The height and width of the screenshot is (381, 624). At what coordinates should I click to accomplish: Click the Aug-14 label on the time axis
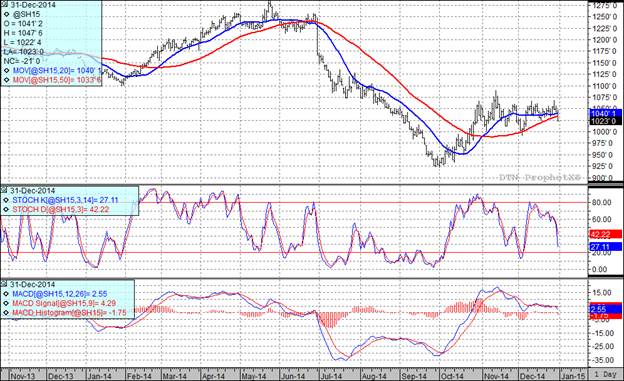pyautogui.click(x=374, y=376)
